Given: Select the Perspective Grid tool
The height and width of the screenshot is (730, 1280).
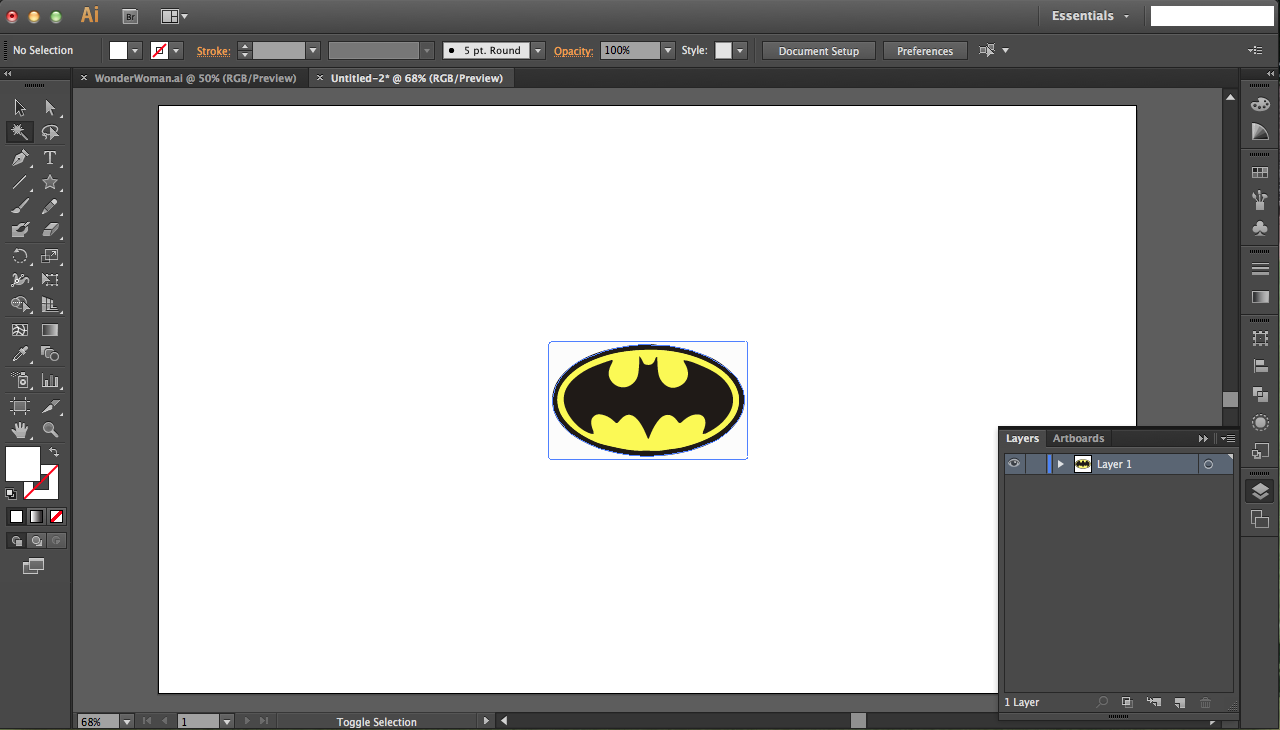Looking at the screenshot, I should pos(50,305).
